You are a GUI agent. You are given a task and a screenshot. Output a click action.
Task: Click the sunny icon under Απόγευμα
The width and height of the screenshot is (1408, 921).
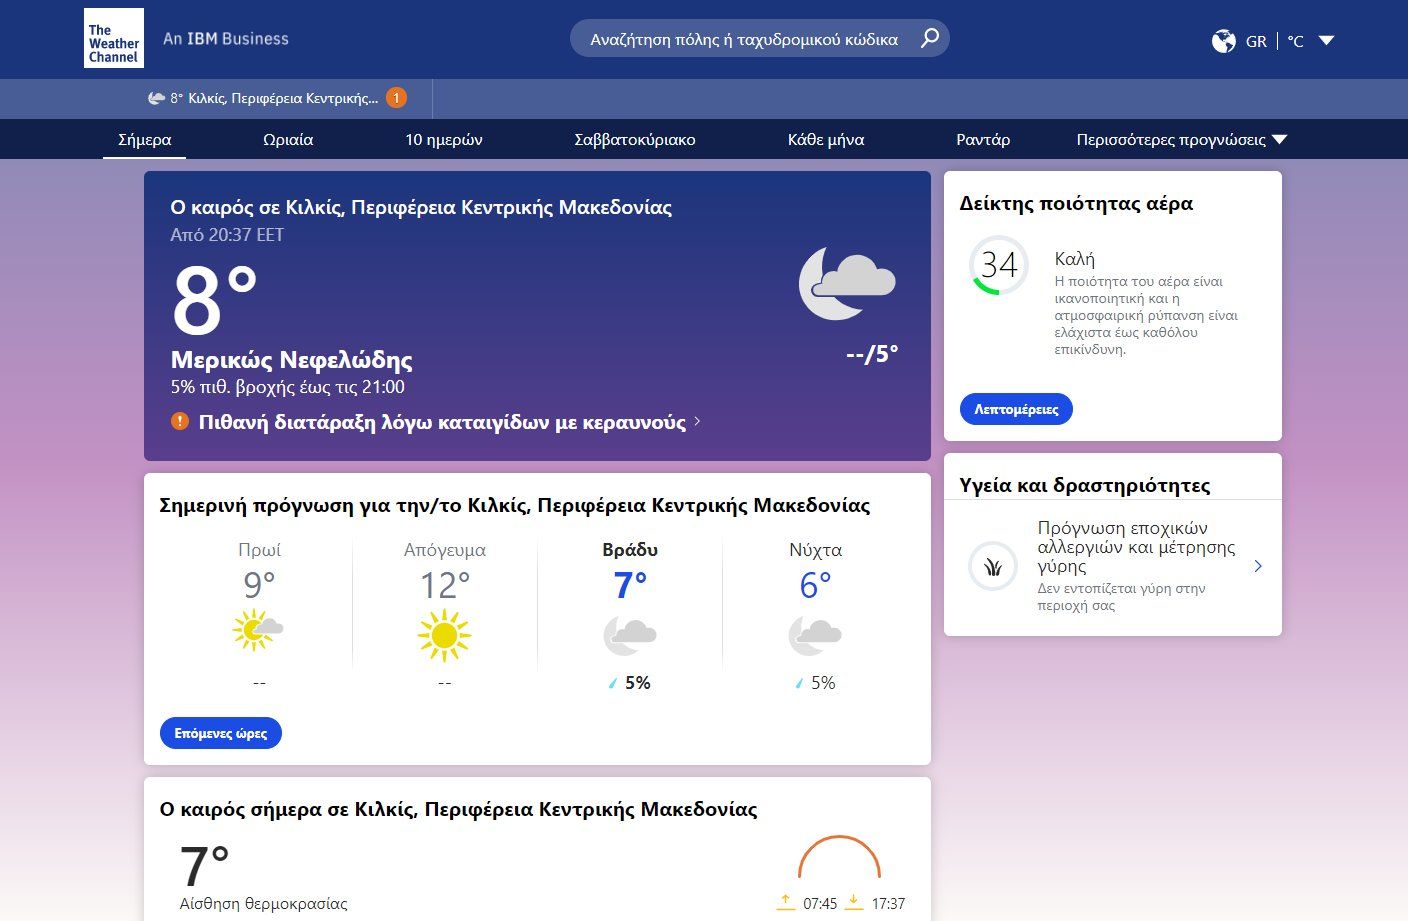443,634
